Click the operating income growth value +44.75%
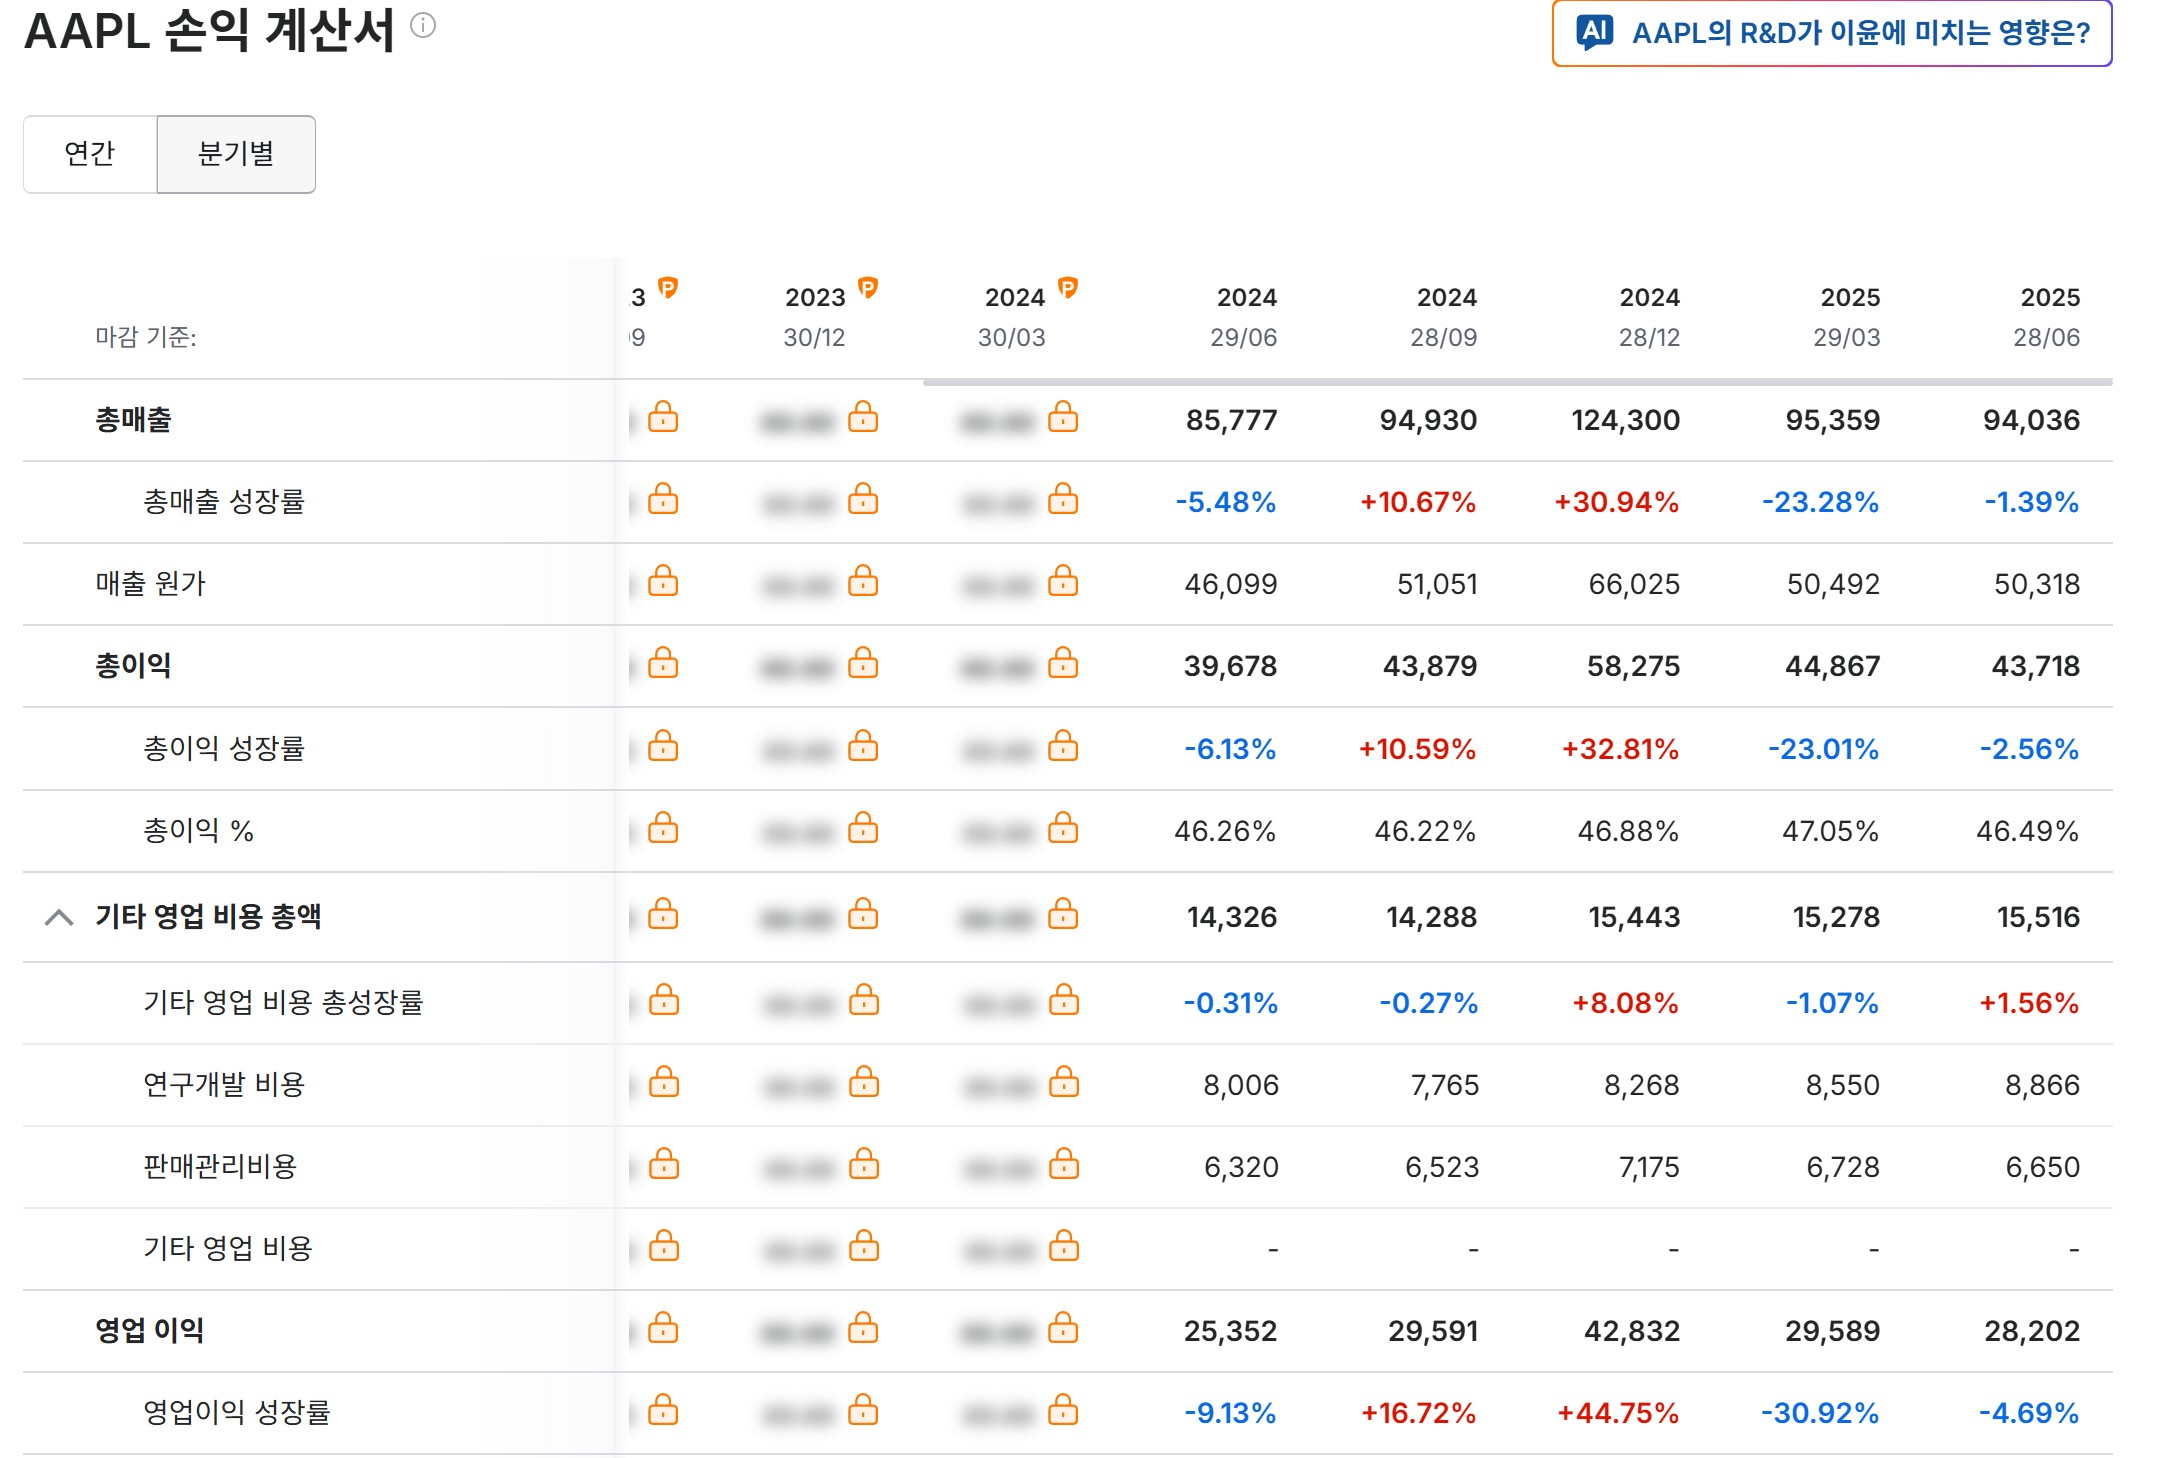This screenshot has height=1458, width=2164. click(1618, 1413)
